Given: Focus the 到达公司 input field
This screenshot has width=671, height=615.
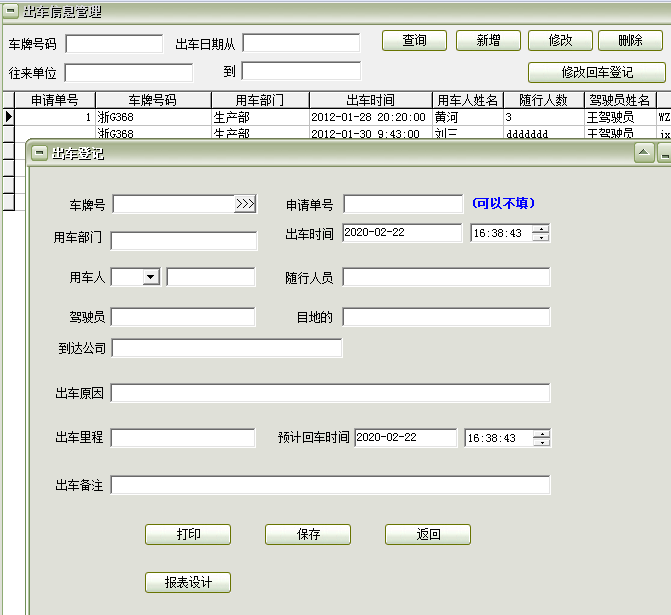Looking at the screenshot, I should click(227, 348).
